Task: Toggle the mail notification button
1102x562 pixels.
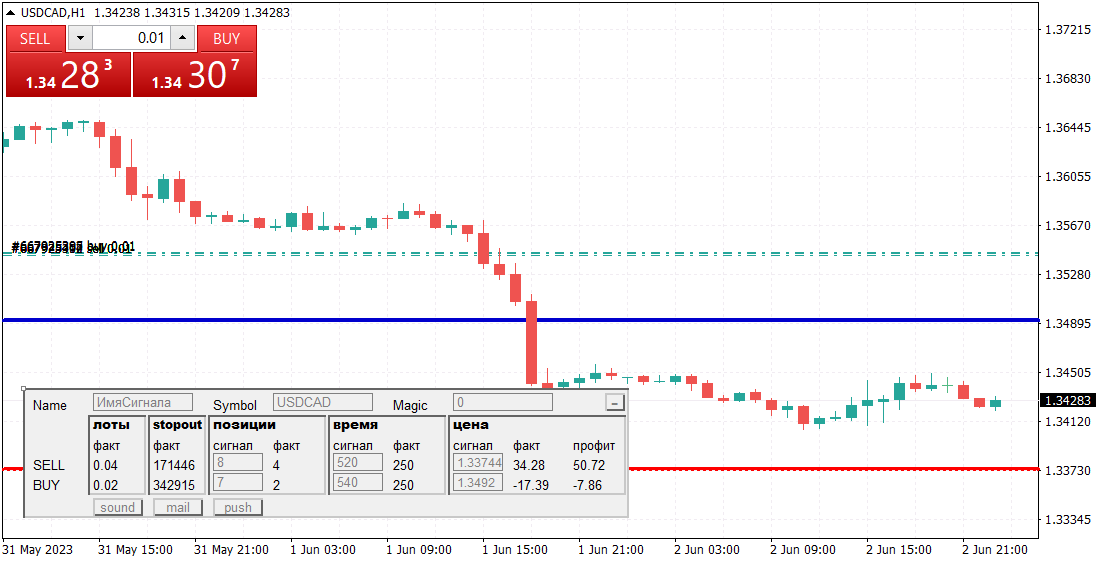Action: [178, 507]
